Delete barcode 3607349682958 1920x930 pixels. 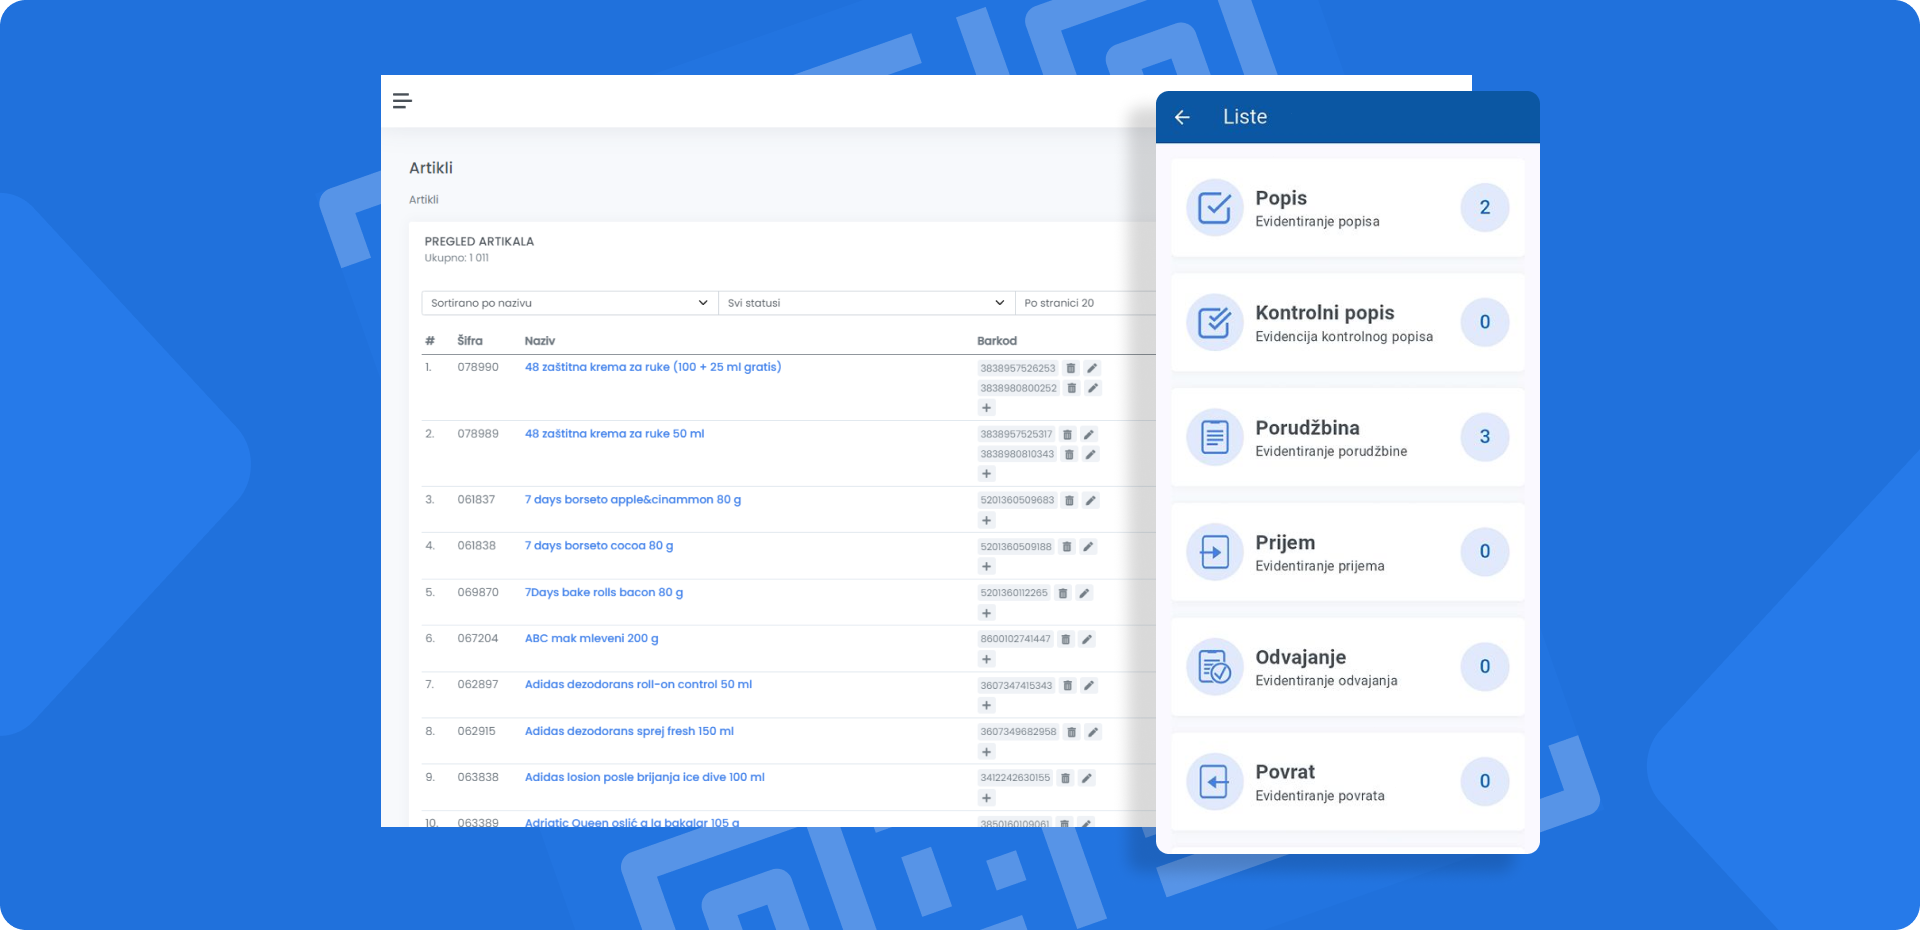(1071, 732)
